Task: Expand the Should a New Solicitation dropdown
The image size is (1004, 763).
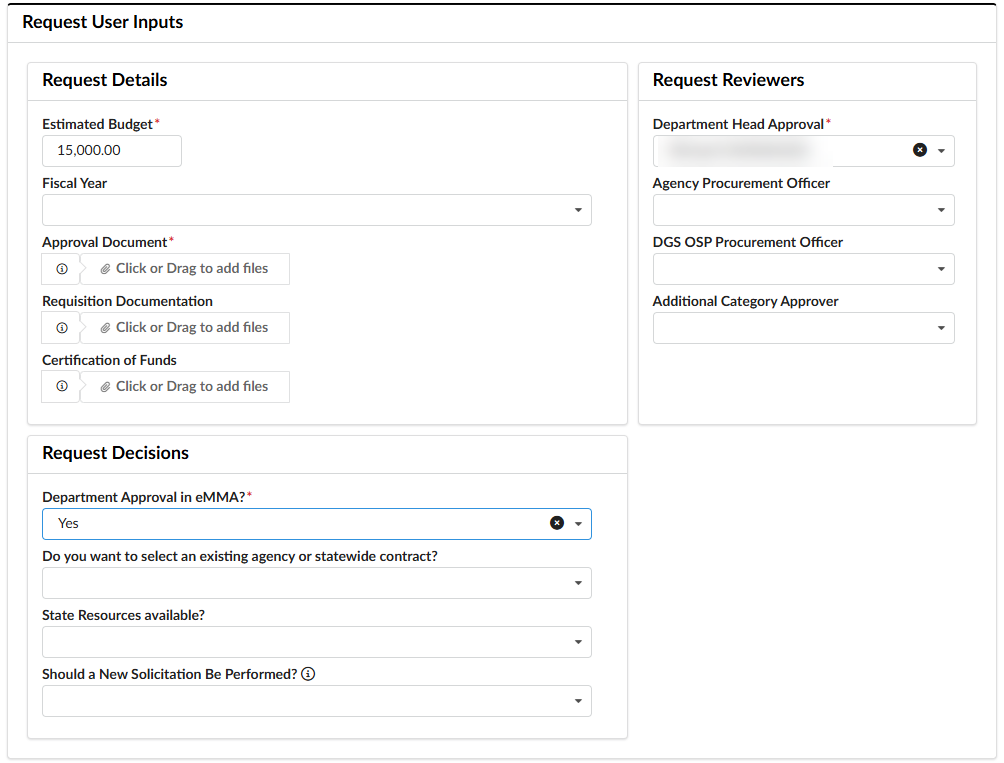Action: coord(578,701)
